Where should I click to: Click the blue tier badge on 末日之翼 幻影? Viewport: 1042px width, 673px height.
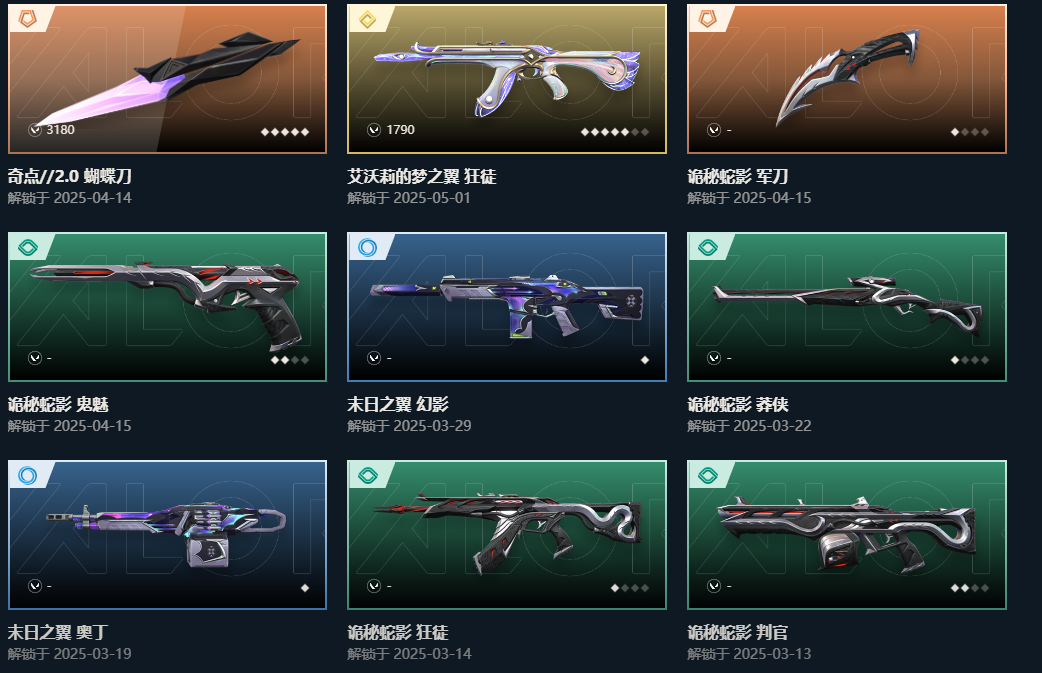tap(367, 248)
